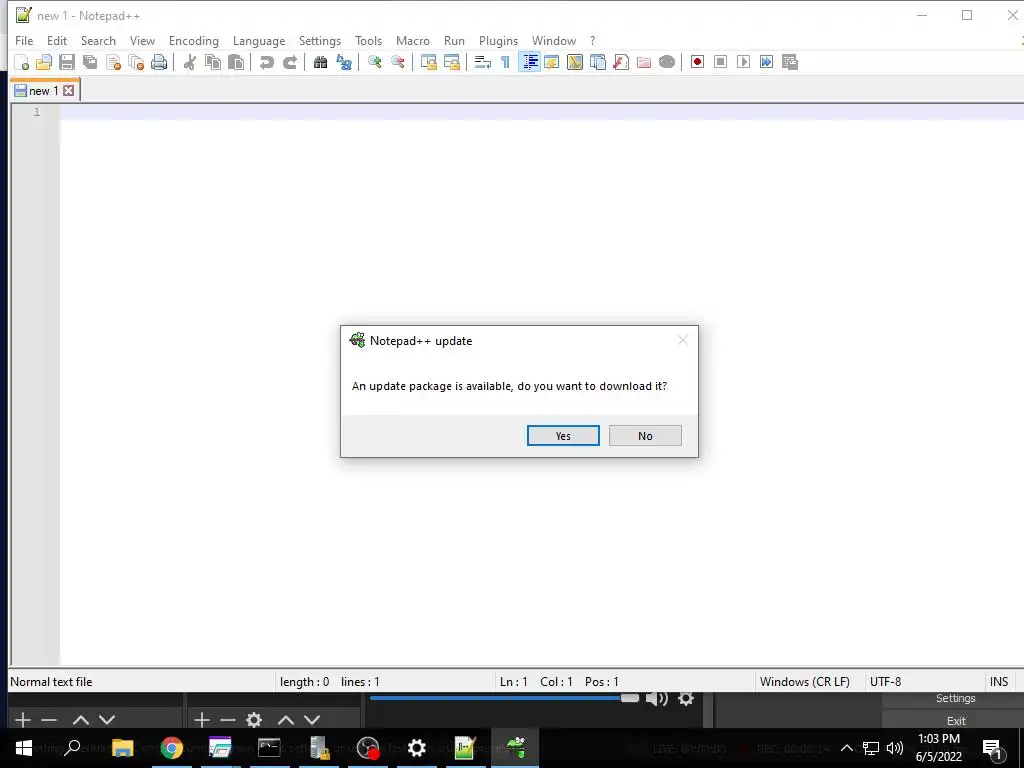Open the Function List panel icon
The height and width of the screenshot is (768, 1024).
(x=620, y=62)
